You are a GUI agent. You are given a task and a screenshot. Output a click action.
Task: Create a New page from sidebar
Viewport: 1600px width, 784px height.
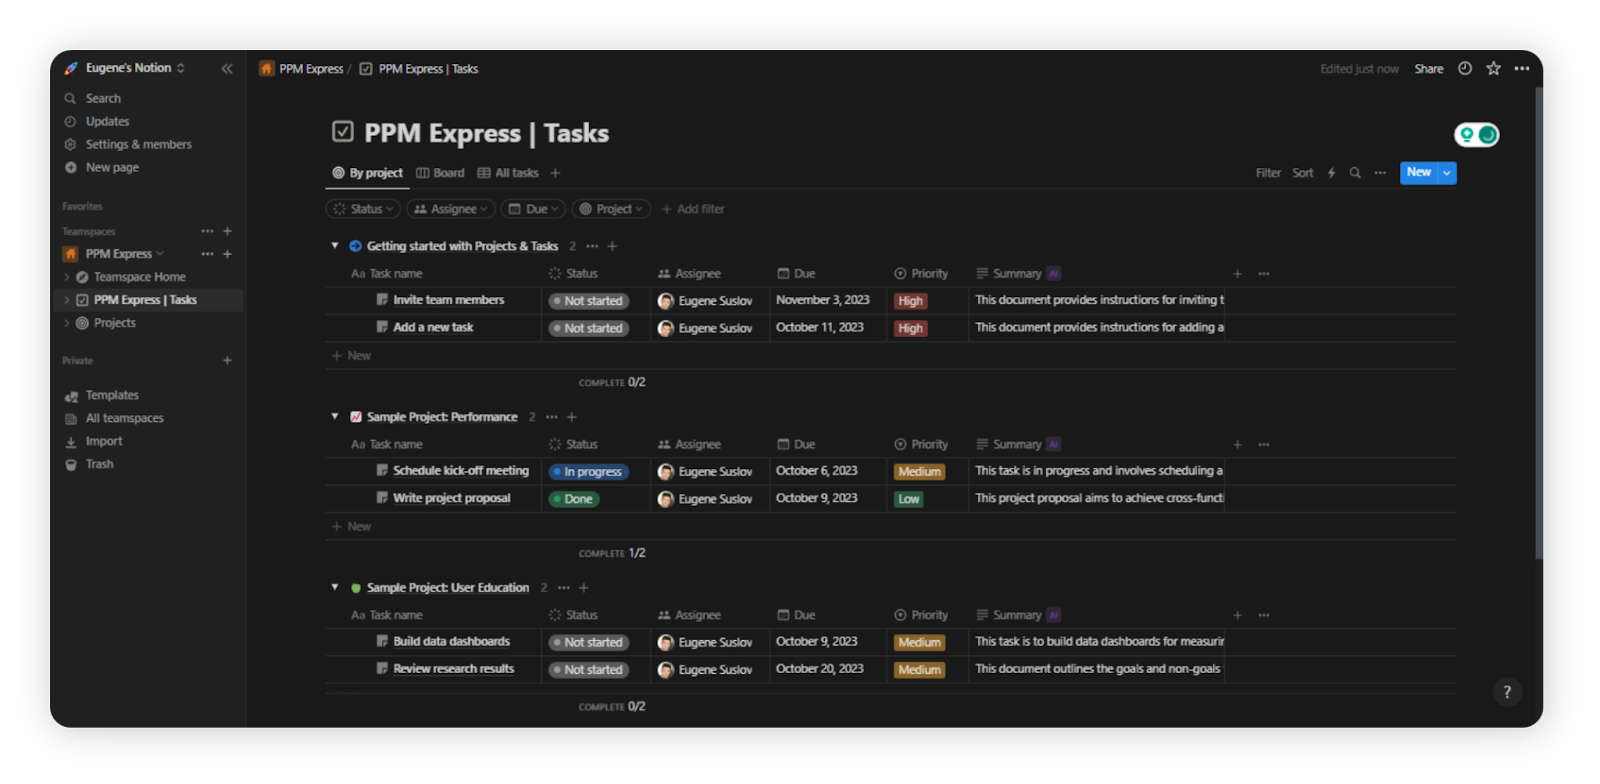click(x=112, y=167)
